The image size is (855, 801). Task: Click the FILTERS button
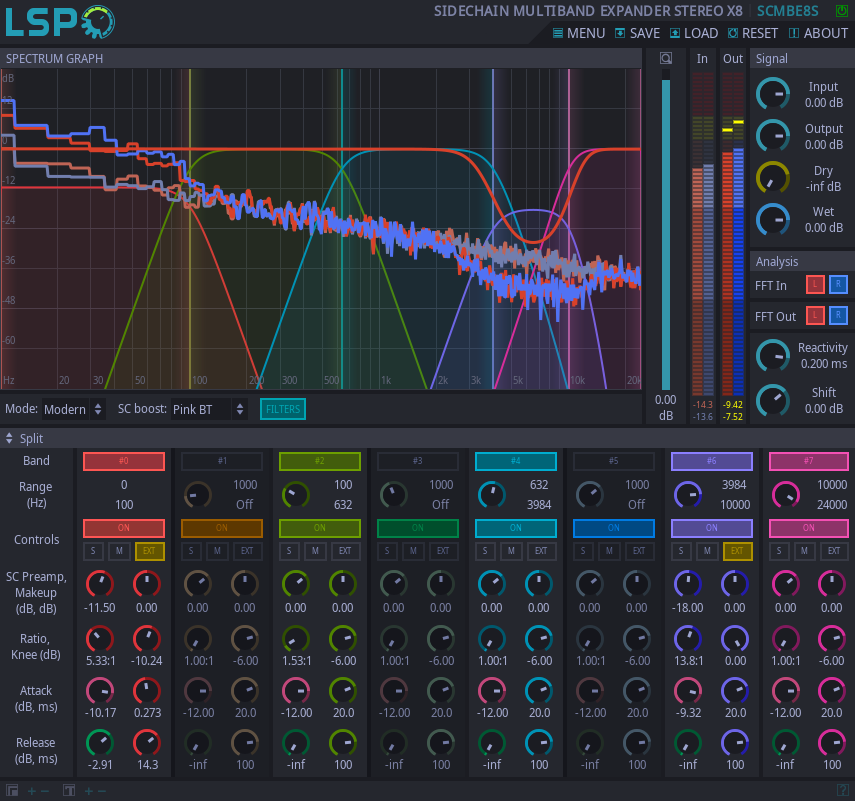(x=283, y=409)
